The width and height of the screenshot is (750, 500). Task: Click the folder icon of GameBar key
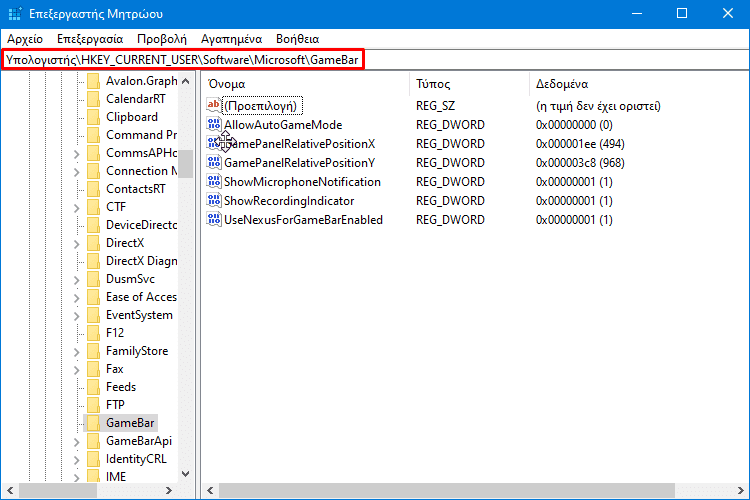click(93, 422)
